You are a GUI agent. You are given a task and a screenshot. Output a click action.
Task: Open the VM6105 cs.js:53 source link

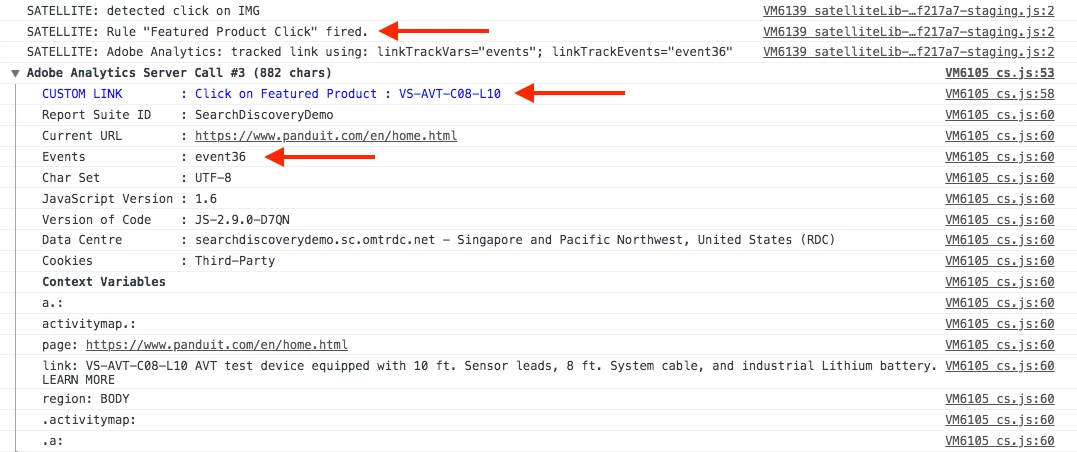[999, 74]
